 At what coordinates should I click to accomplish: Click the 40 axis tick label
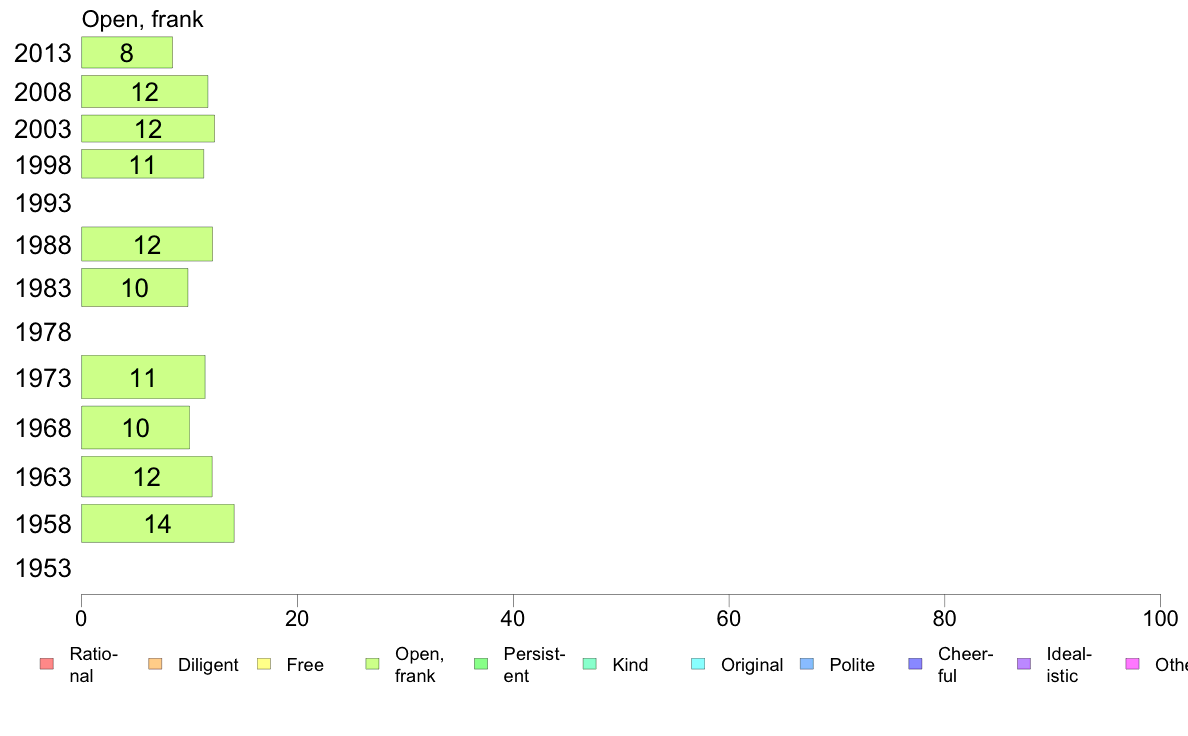tap(513, 619)
